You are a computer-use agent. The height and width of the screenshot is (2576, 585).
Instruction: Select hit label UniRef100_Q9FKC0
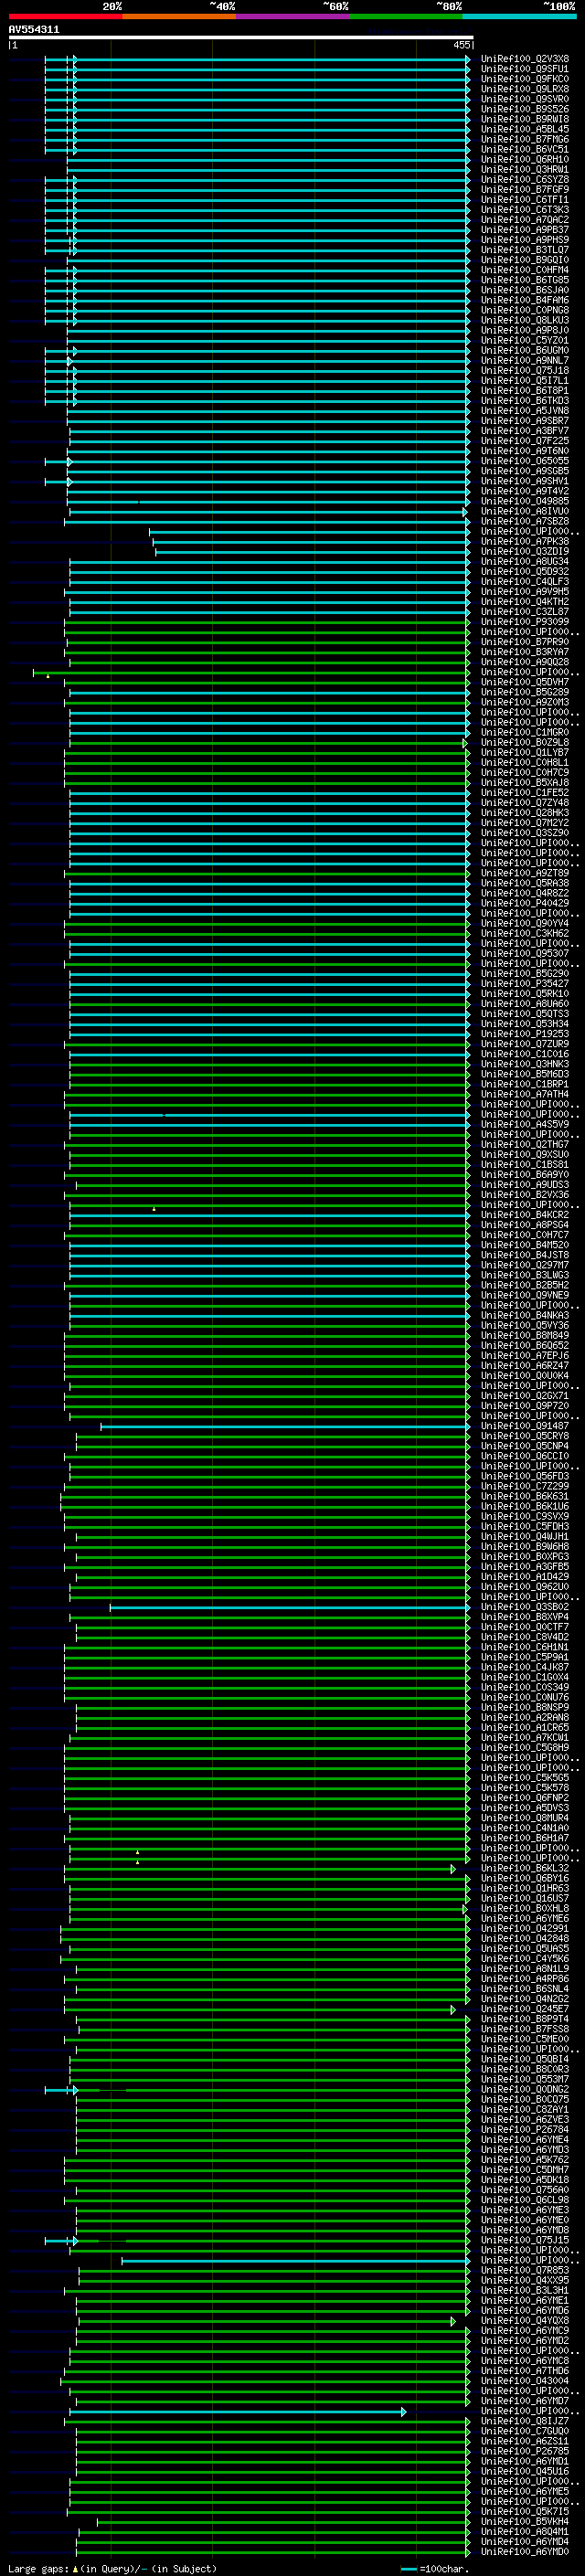(525, 79)
